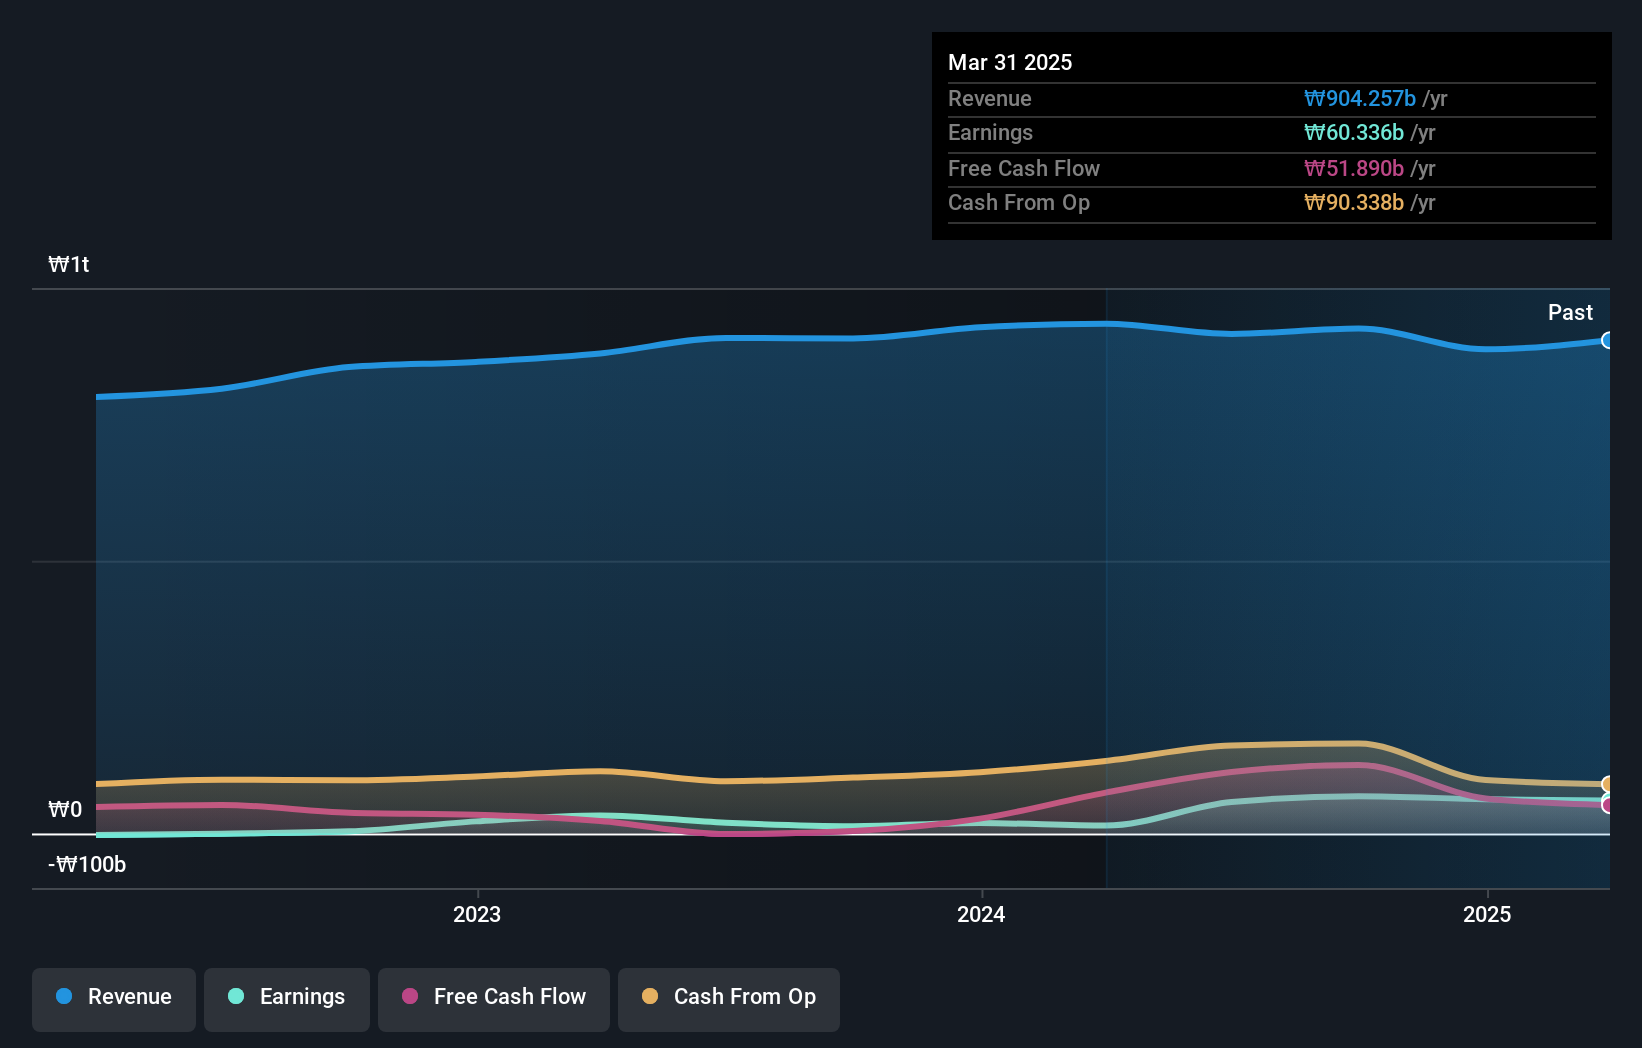The height and width of the screenshot is (1048, 1642).
Task: Toggle the Revenue series visibility
Action: [113, 997]
